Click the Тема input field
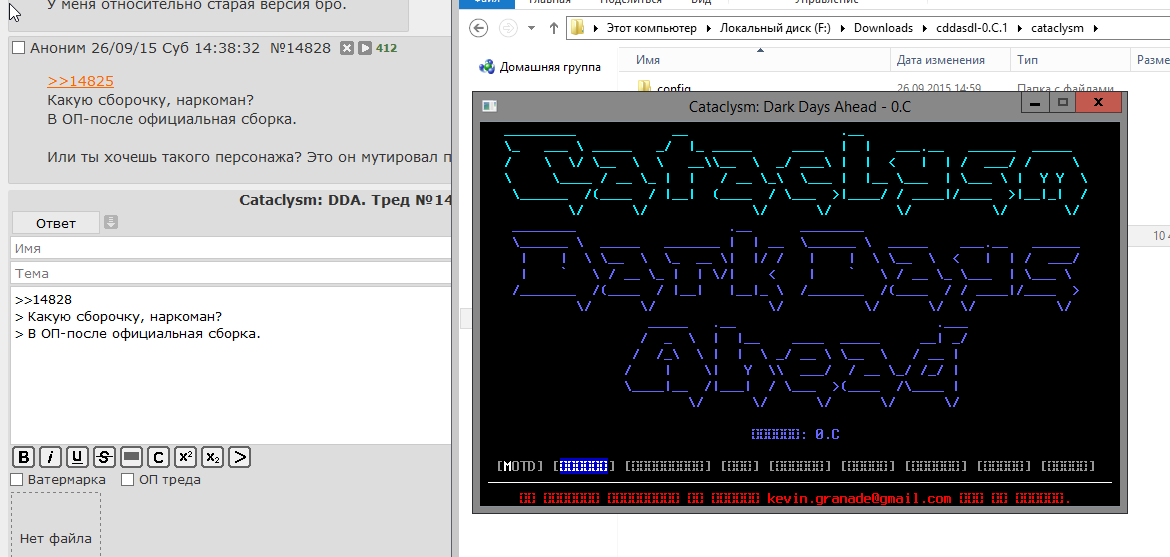 pos(231,273)
